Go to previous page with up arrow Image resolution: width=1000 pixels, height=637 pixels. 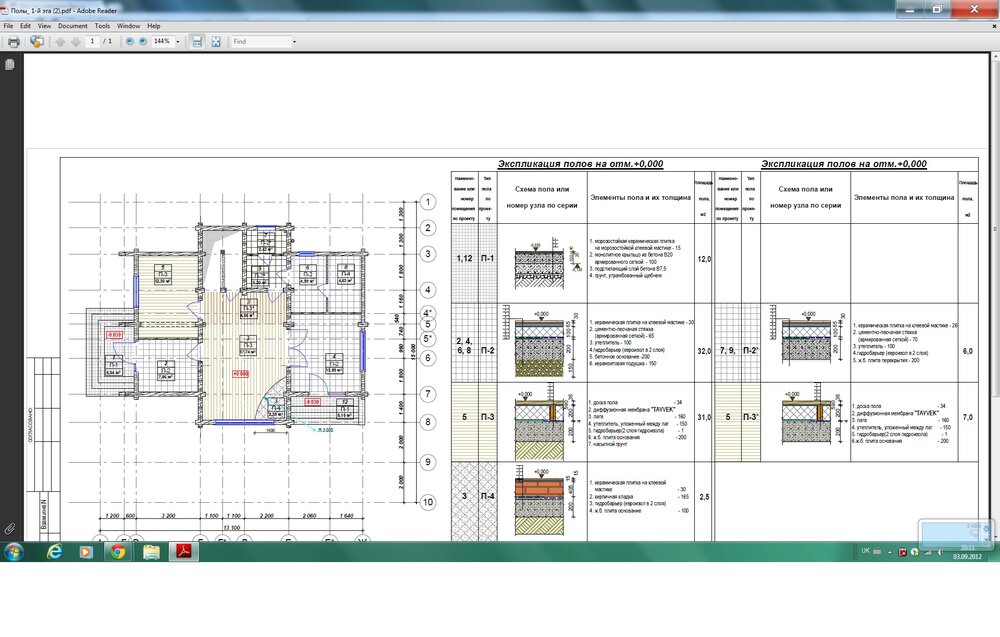[60, 42]
